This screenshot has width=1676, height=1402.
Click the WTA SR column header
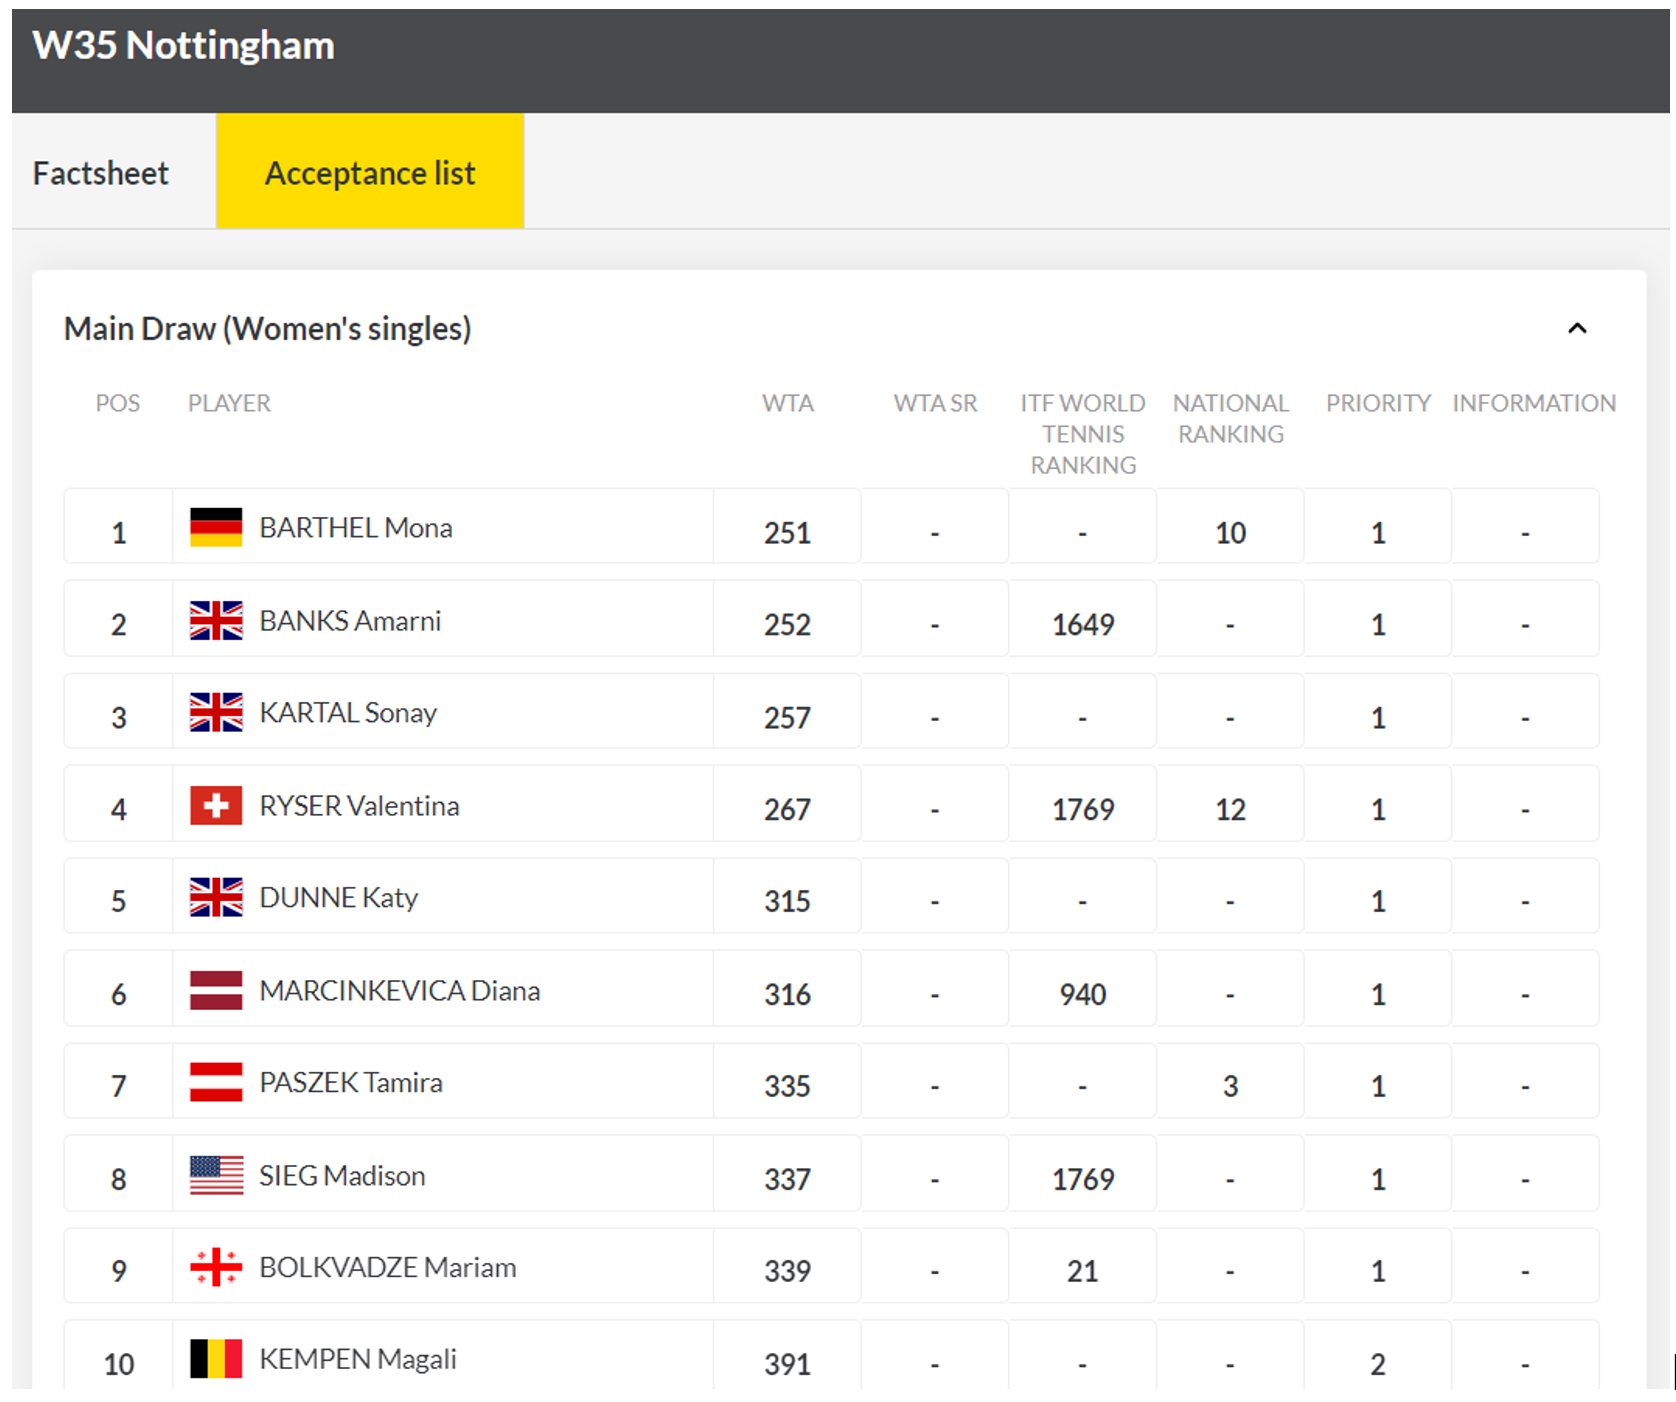coord(935,403)
